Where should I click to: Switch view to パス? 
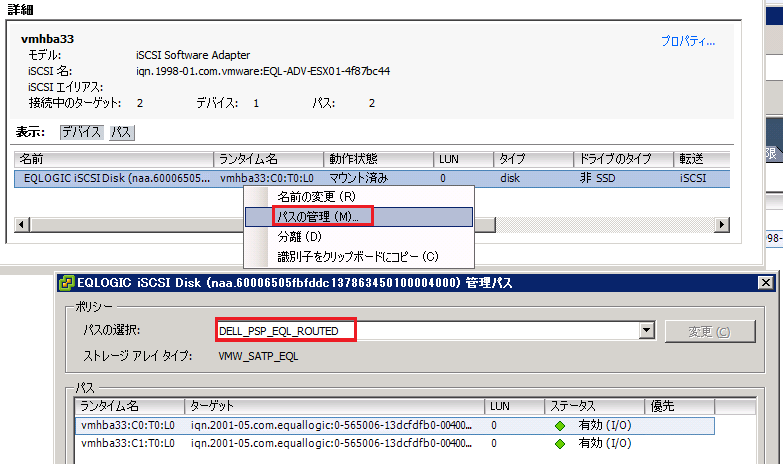[x=122, y=132]
